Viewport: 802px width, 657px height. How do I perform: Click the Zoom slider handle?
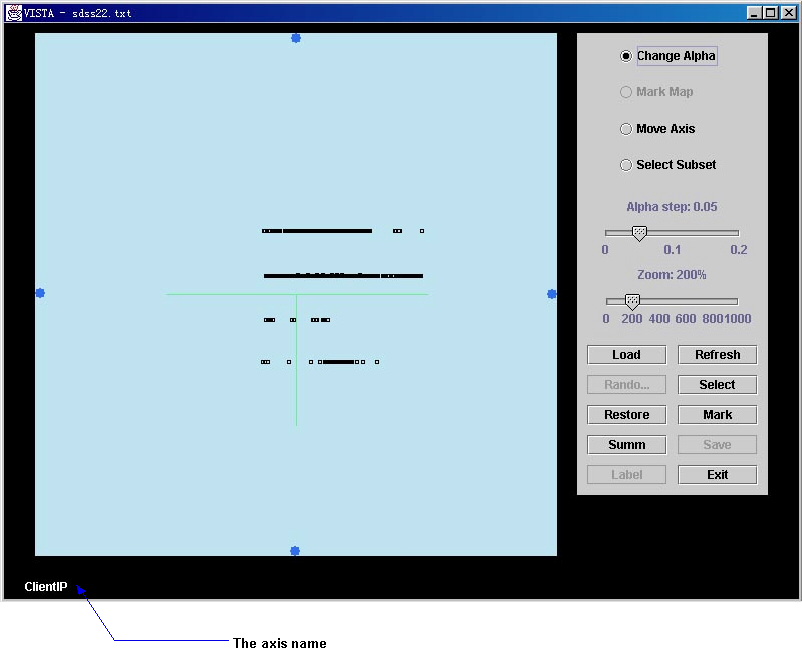tap(632, 301)
